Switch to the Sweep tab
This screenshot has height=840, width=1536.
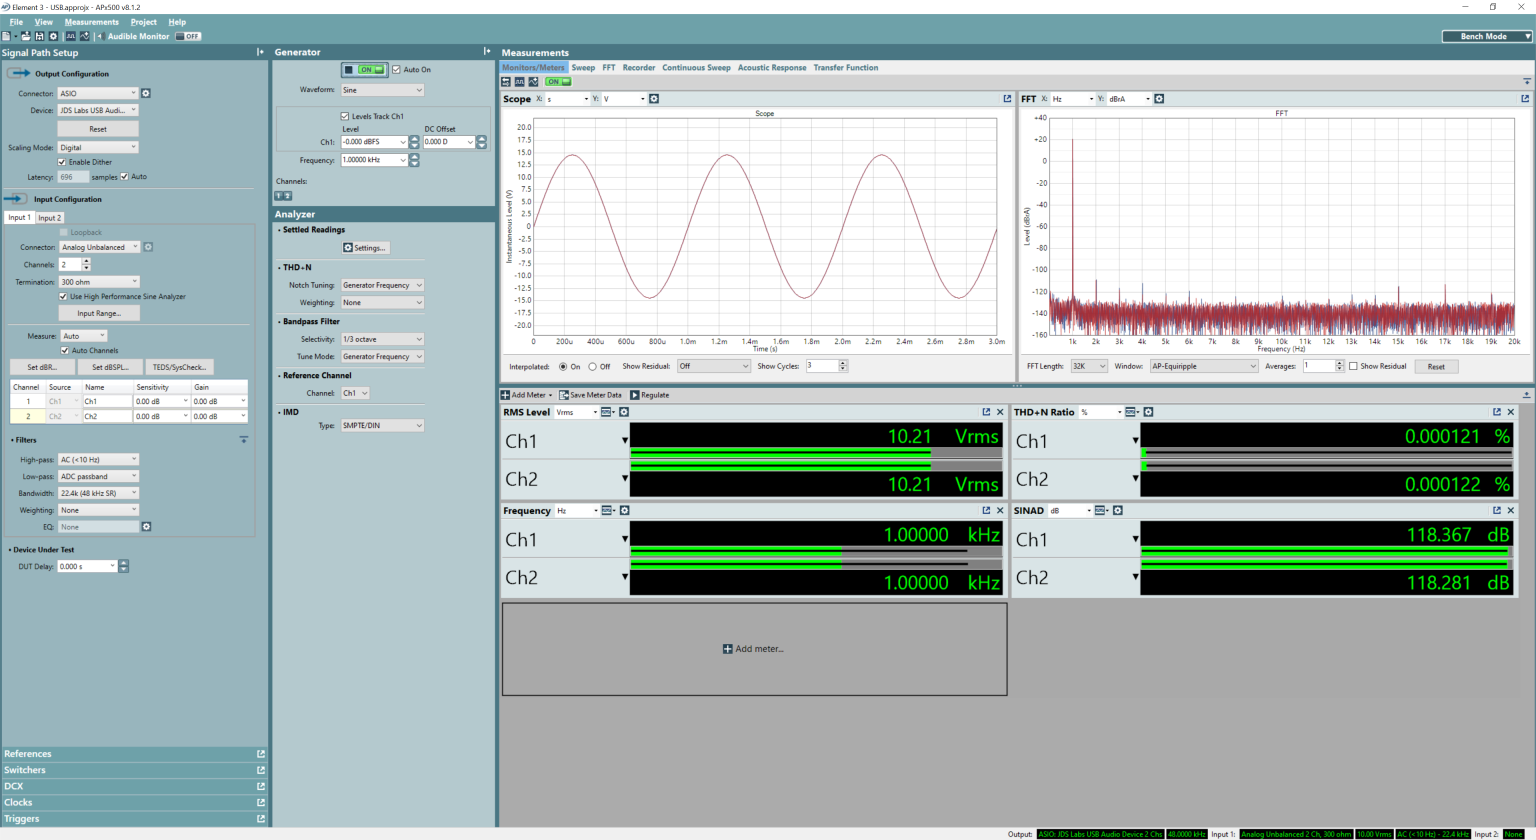582,67
